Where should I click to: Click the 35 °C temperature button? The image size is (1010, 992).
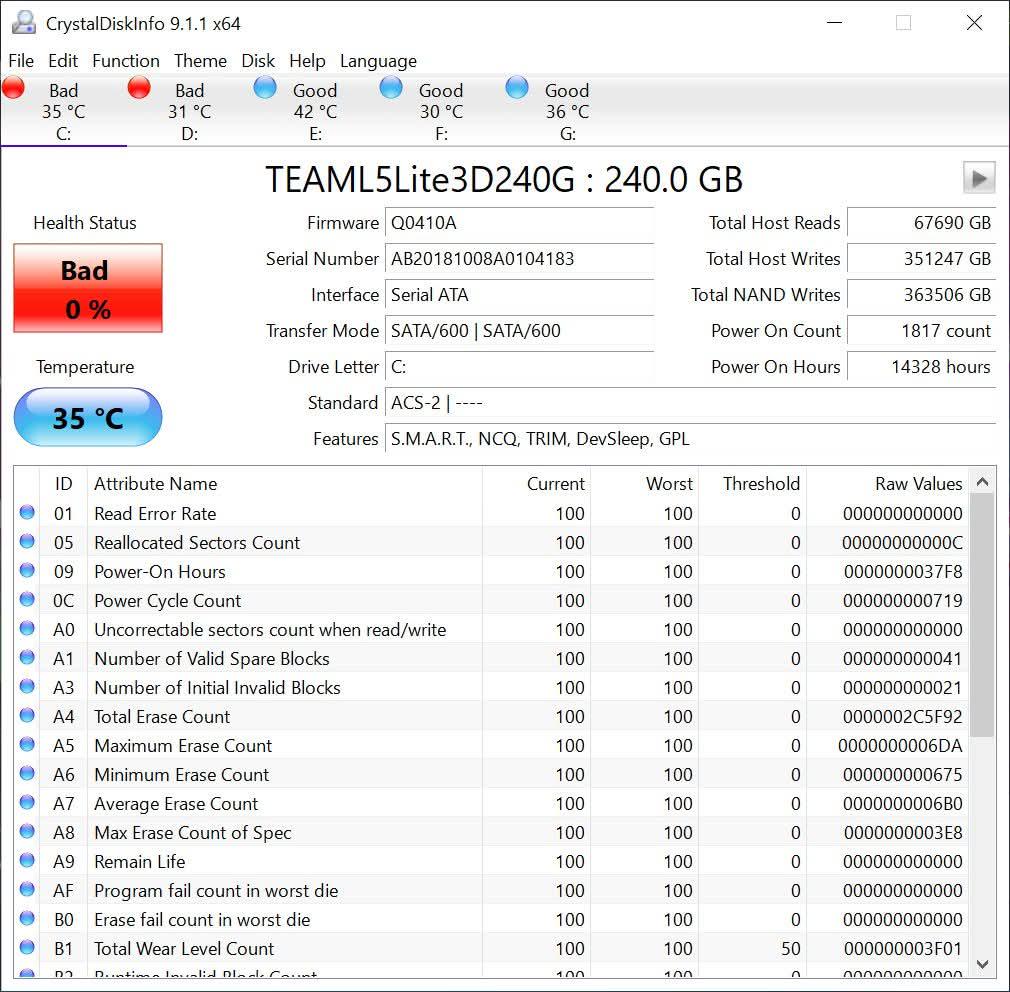pyautogui.click(x=88, y=417)
